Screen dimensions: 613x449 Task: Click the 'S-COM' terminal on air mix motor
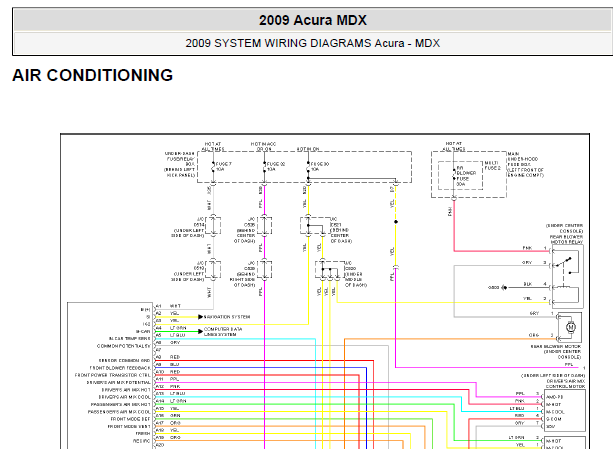(x=554, y=419)
